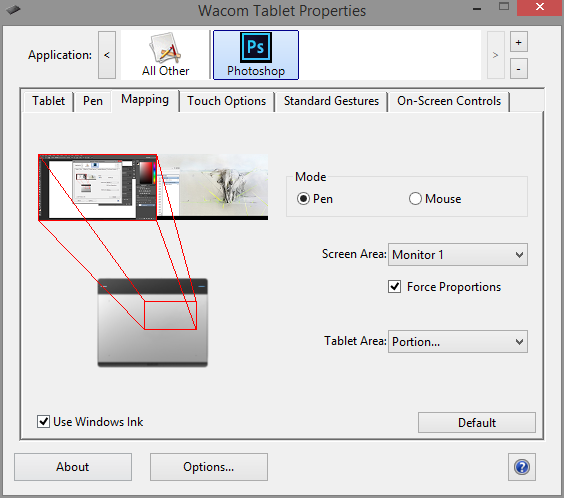This screenshot has height=498, width=564.
Task: Add an application with the plus button
Action: (x=519, y=42)
